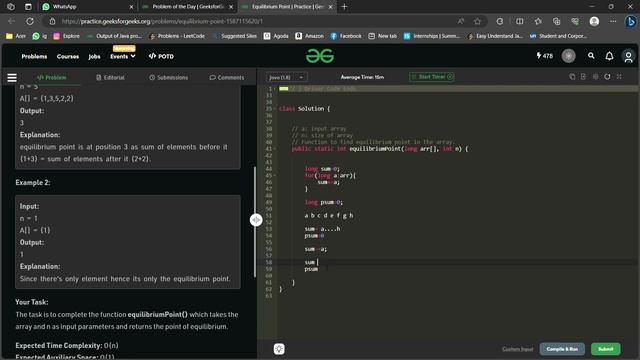This screenshot has height=360, width=640.
Task: Click the 'Example 2:' heading text
Action: (x=33, y=182)
